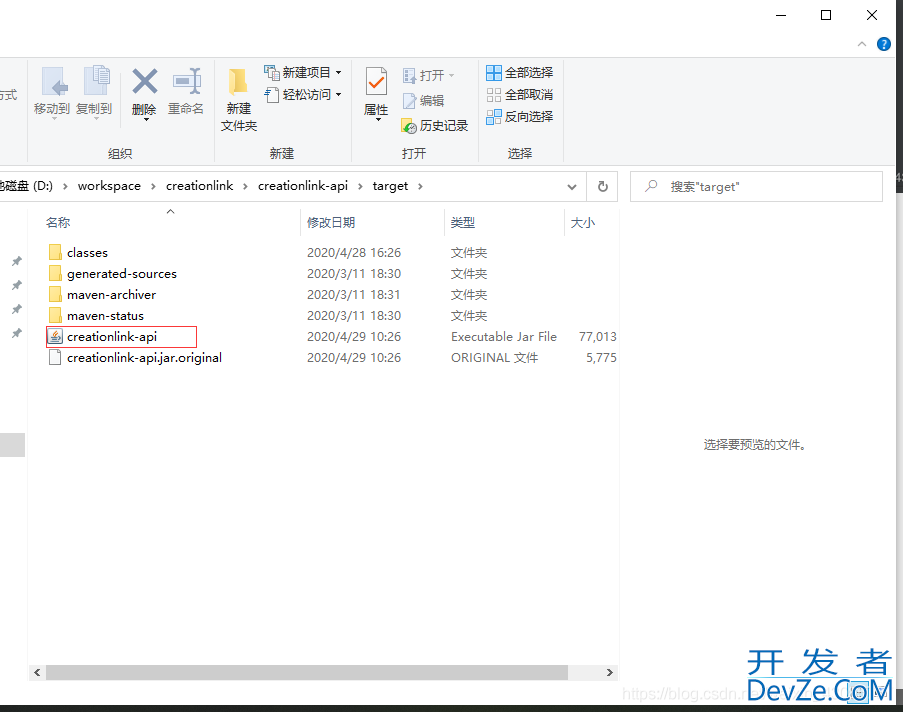Click the 删除 delete X icon
Image resolution: width=903 pixels, height=712 pixels.
pos(145,81)
